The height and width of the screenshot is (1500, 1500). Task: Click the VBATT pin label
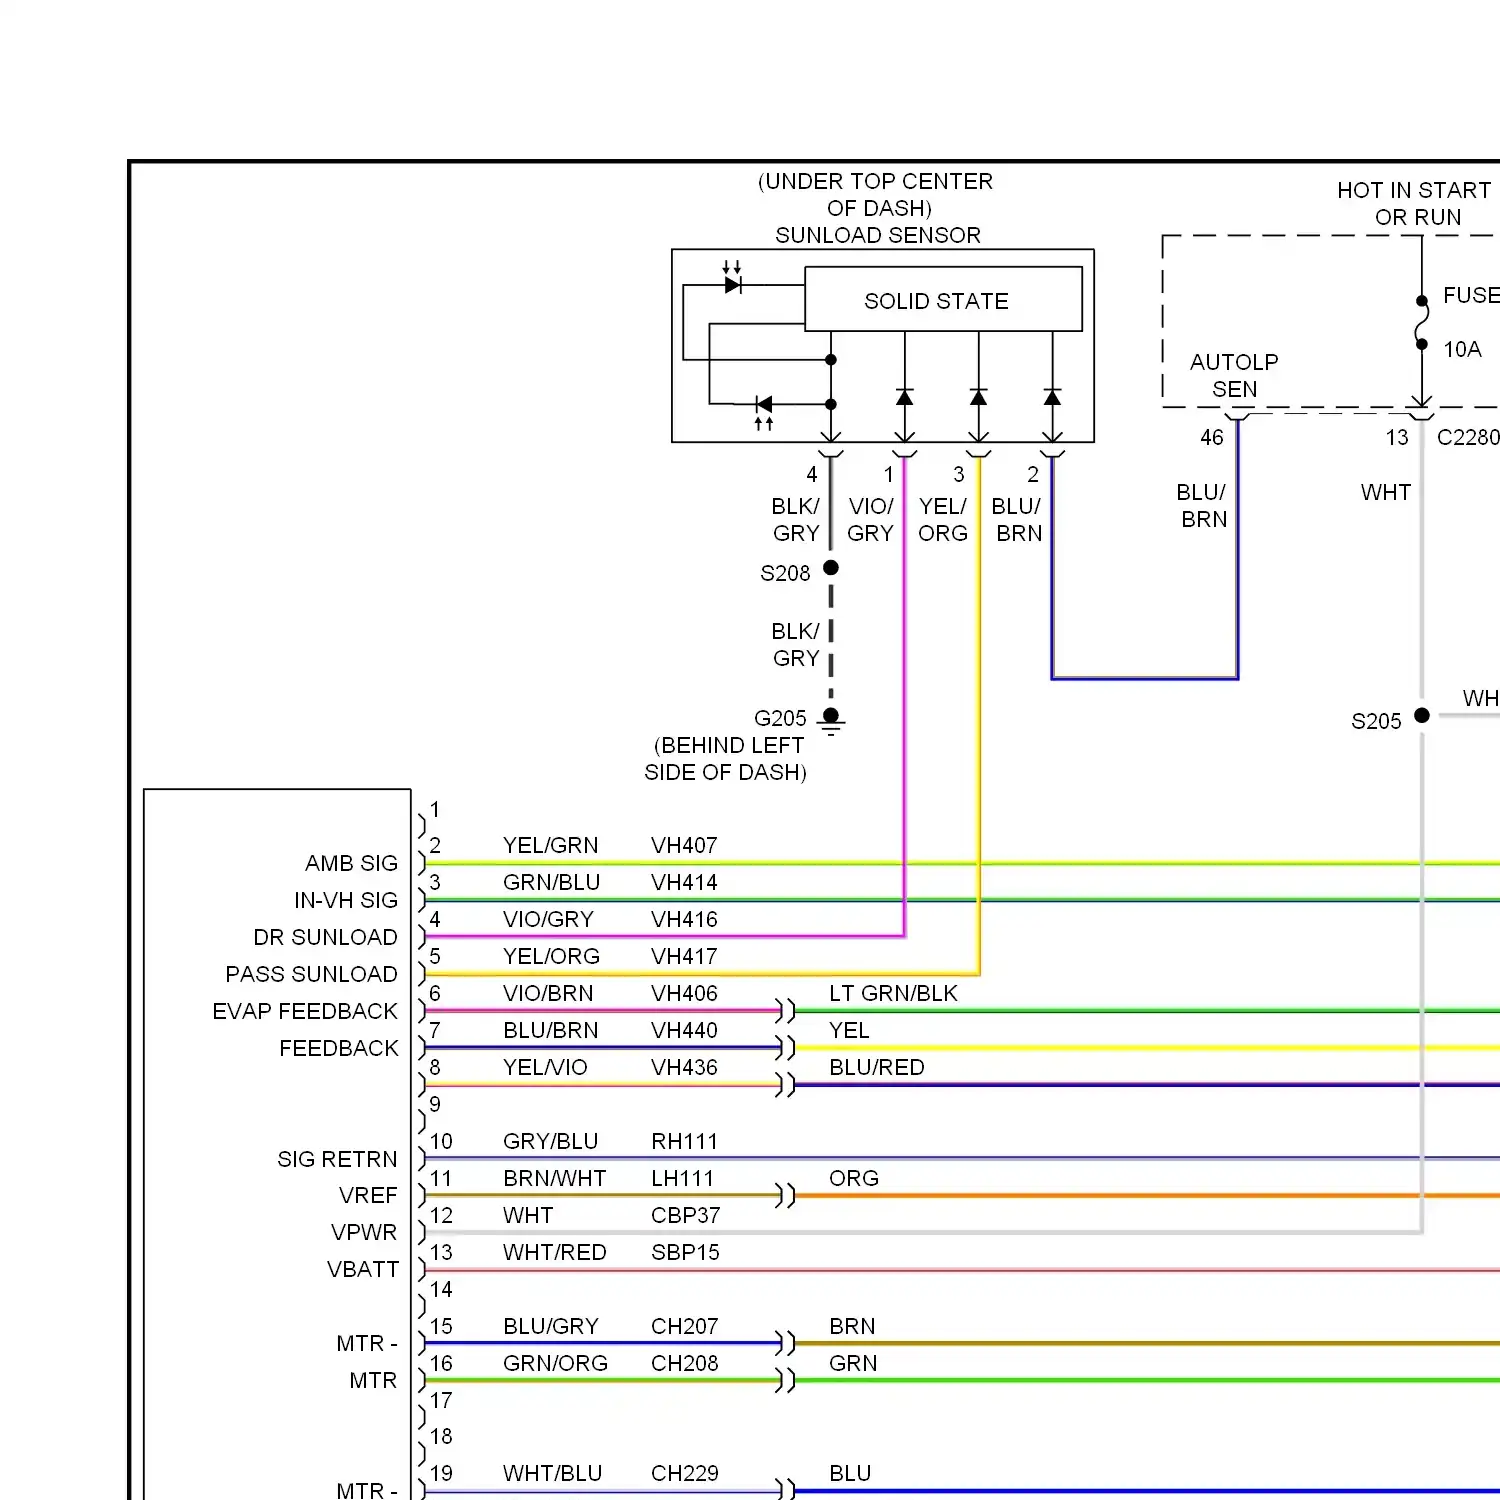pos(363,1269)
